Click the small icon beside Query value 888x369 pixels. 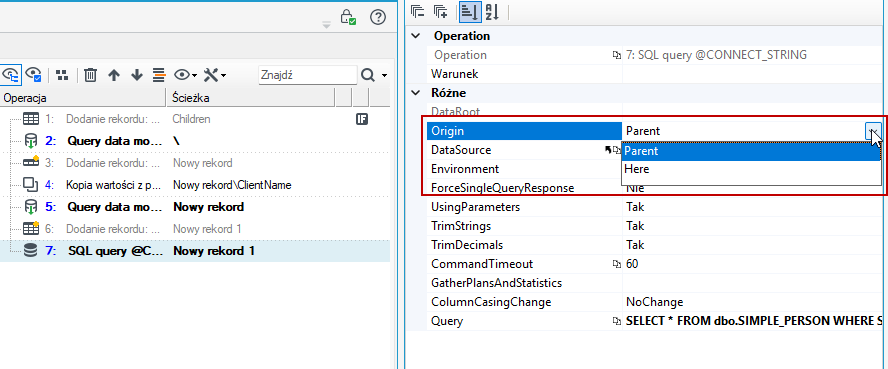tap(616, 321)
